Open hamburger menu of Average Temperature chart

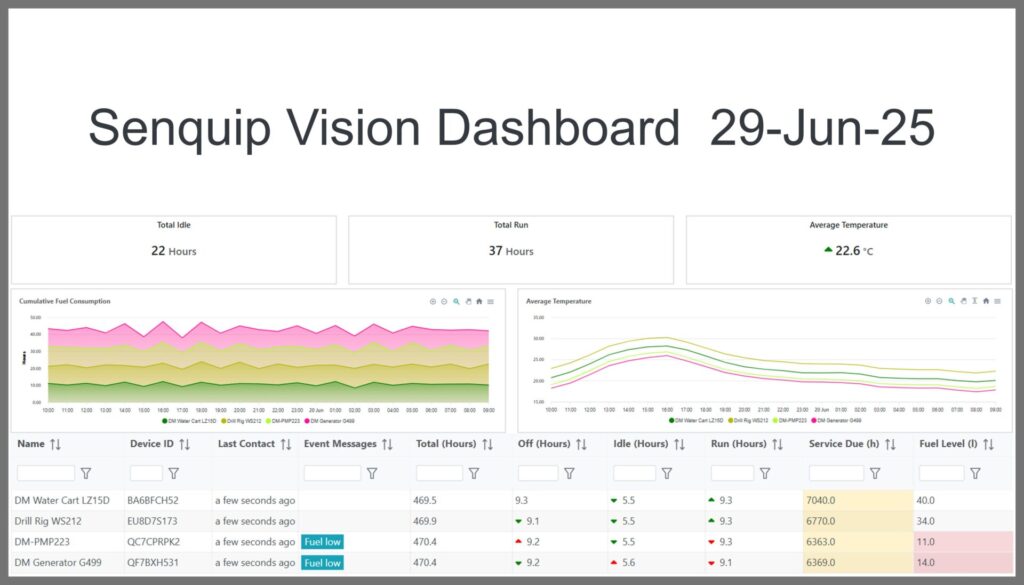click(x=997, y=301)
